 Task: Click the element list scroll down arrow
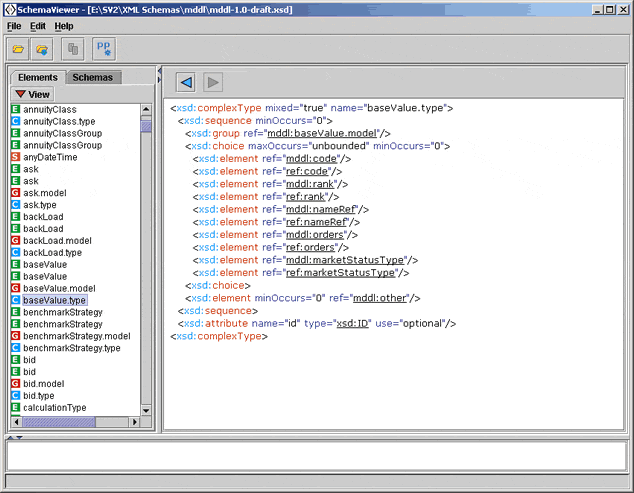tap(146, 410)
